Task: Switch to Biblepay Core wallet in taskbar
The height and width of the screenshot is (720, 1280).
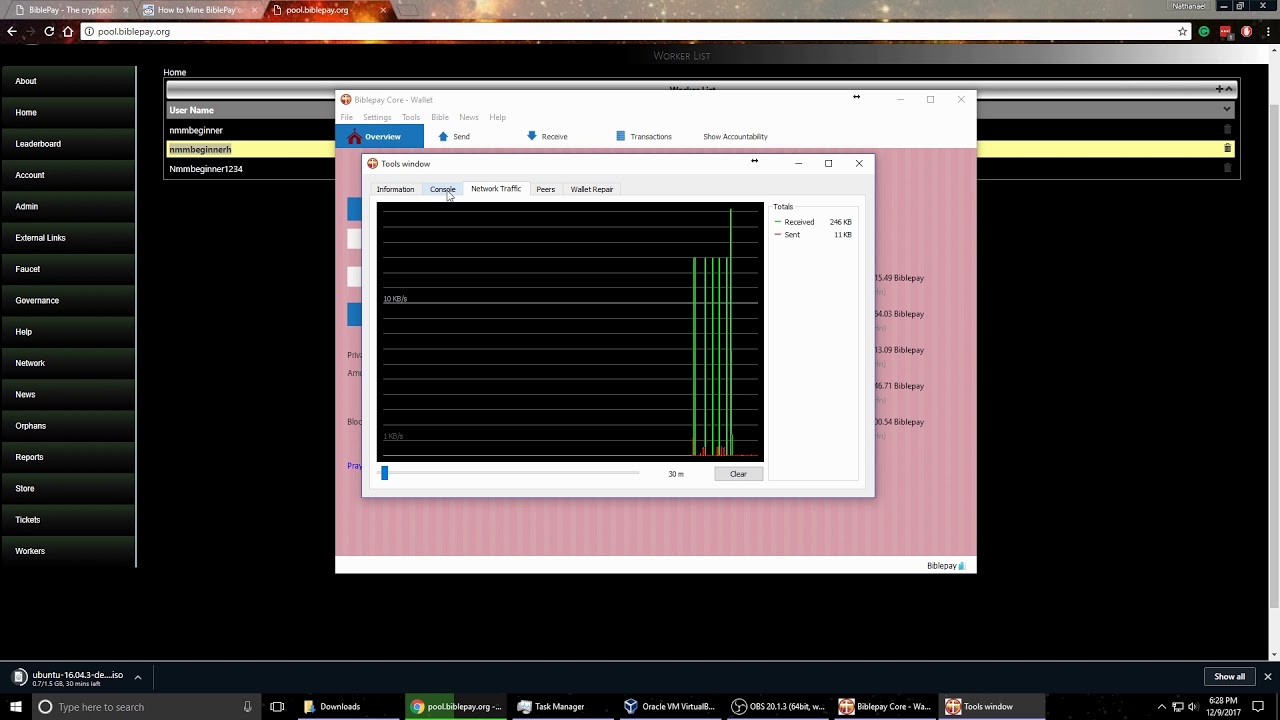Action: tap(885, 707)
